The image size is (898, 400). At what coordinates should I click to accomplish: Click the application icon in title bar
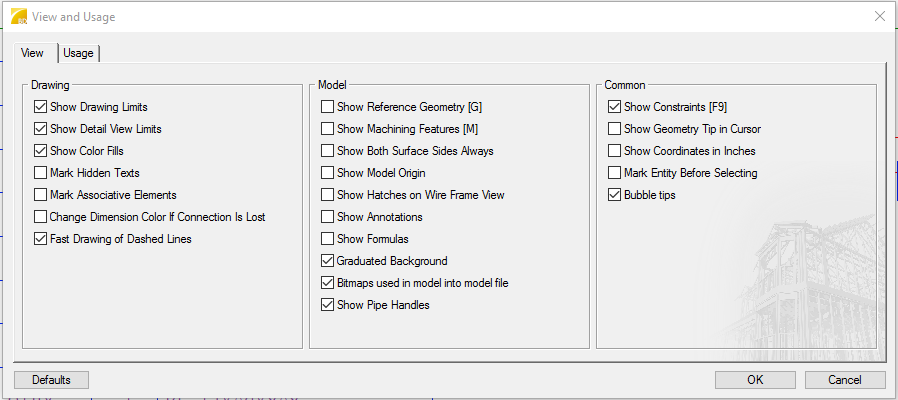click(x=18, y=16)
